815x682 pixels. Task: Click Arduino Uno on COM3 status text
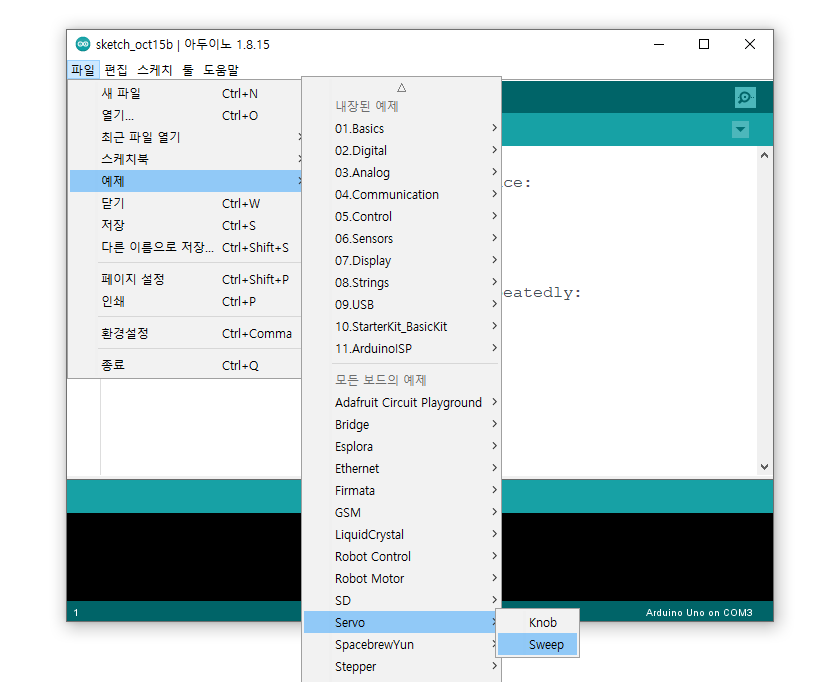click(699, 612)
